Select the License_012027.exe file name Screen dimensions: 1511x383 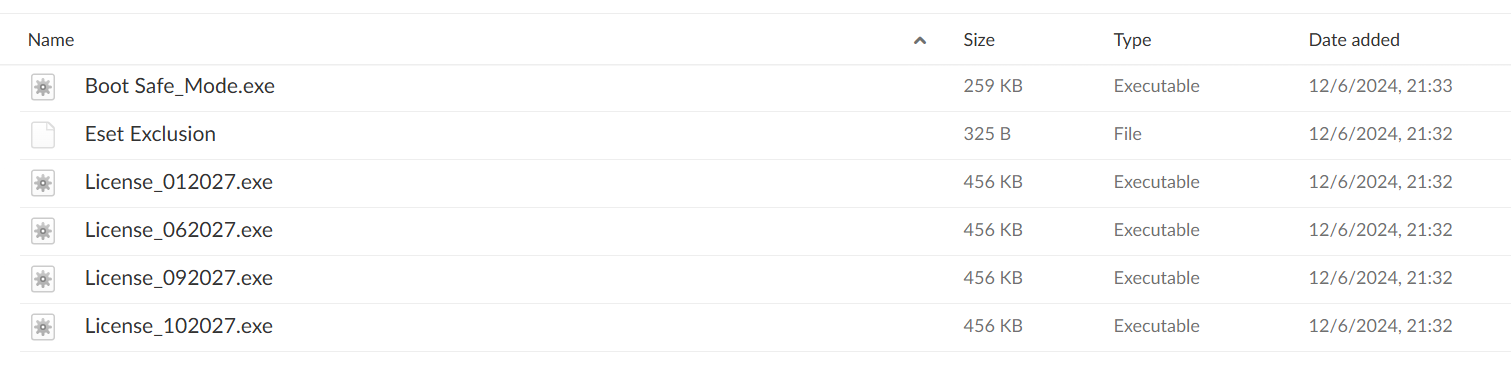[x=179, y=182]
